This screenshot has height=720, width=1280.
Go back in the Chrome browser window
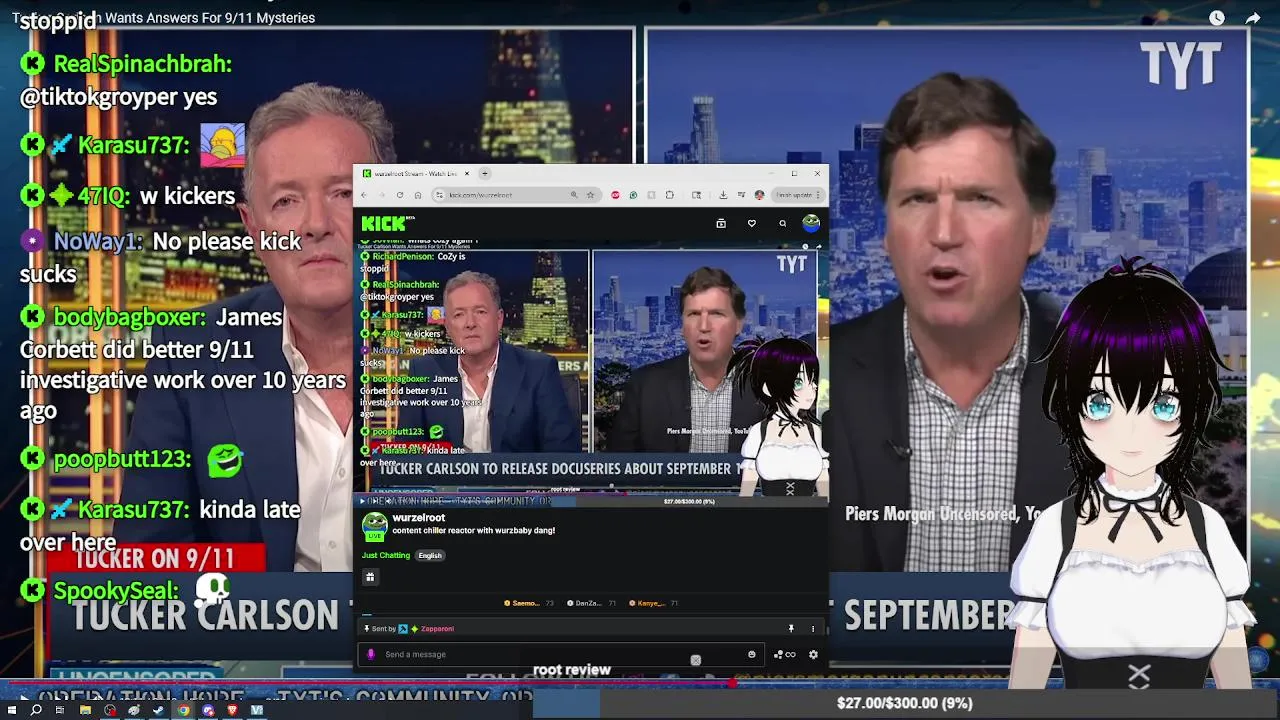(363, 195)
